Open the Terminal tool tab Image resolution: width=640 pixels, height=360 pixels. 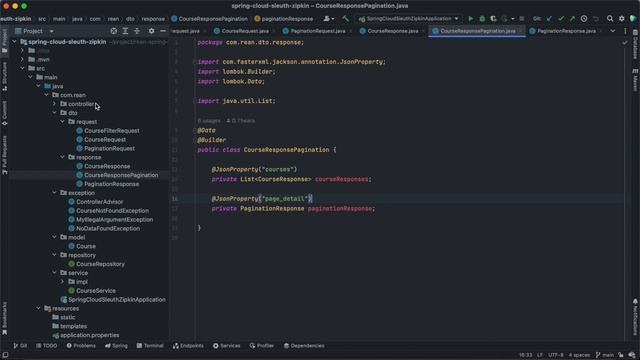pyautogui.click(x=150, y=346)
